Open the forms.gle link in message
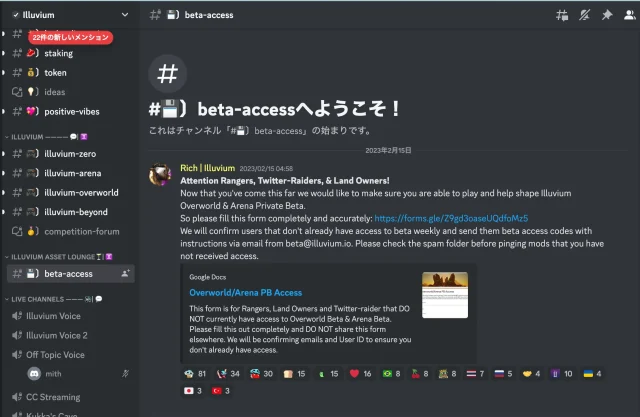This screenshot has height=417, width=640. click(451, 218)
